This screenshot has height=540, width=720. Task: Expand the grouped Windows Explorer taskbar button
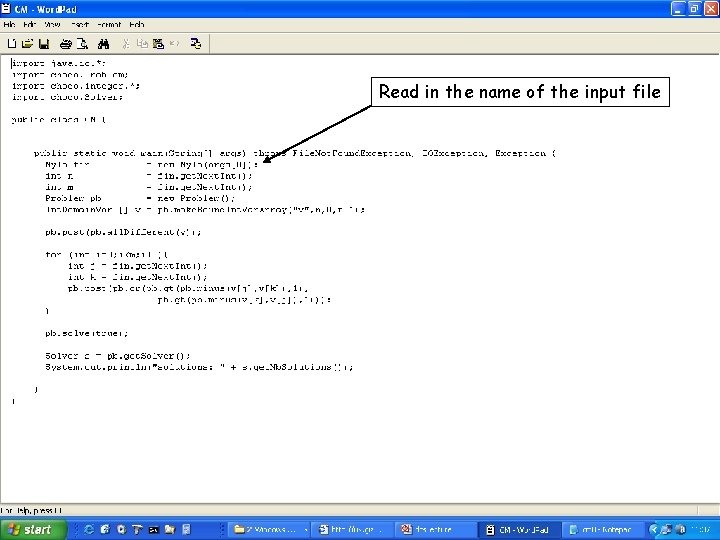click(x=270, y=529)
